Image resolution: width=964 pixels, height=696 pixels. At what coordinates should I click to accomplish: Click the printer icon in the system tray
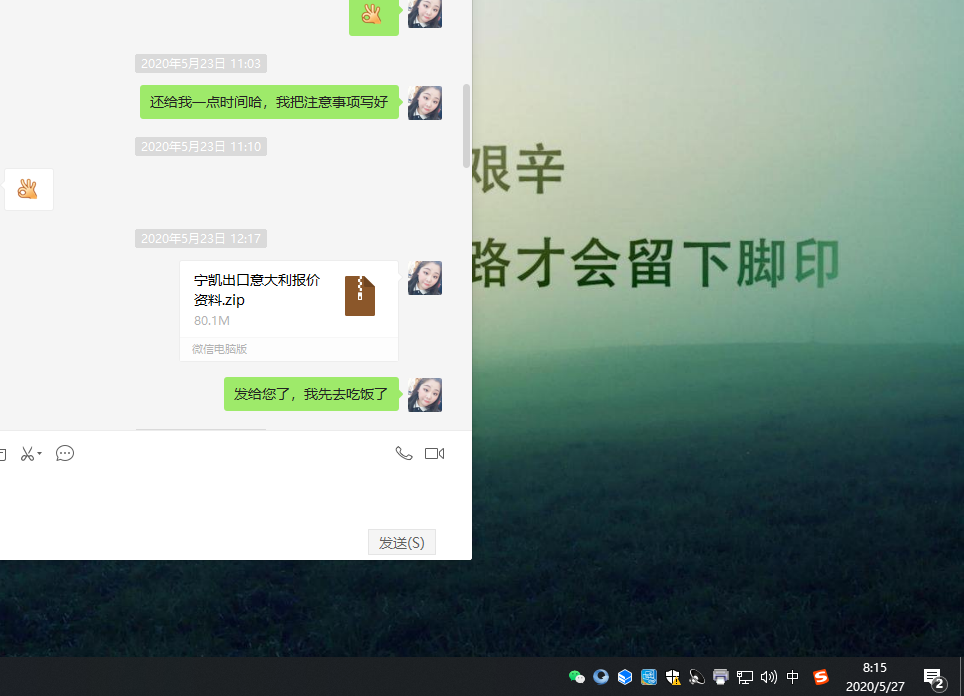(720, 677)
